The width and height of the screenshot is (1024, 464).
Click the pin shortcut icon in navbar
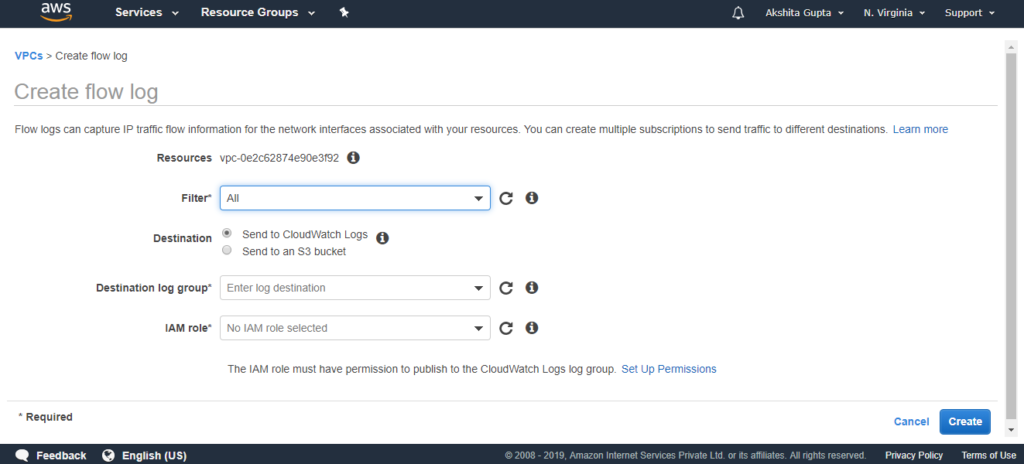(344, 12)
